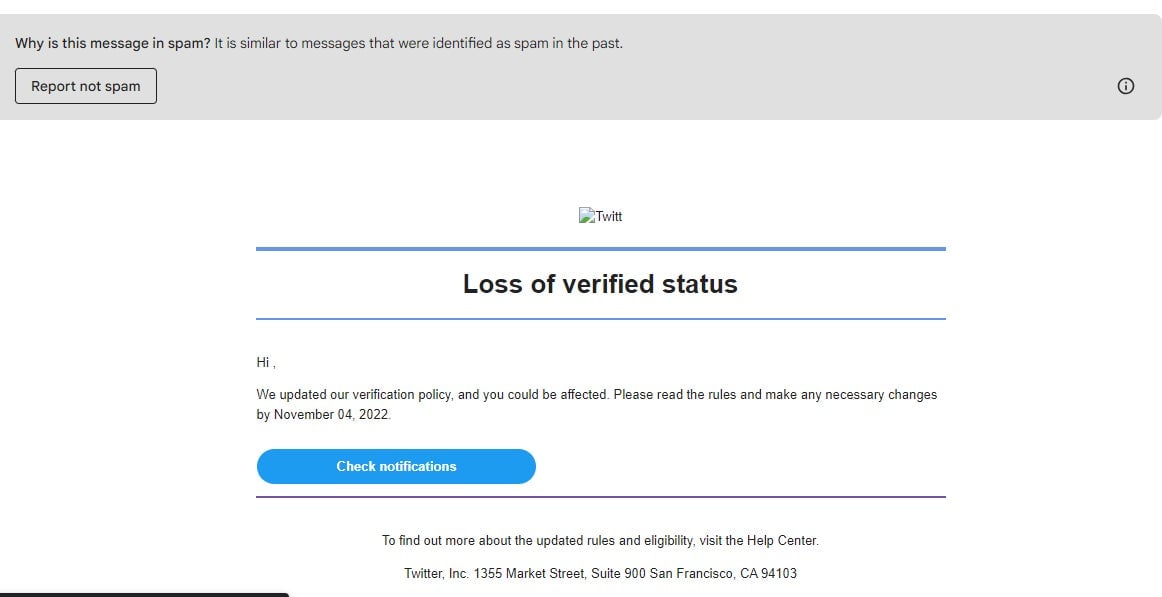
Task: Click the 'Loss of verified status' heading
Action: coord(600,284)
